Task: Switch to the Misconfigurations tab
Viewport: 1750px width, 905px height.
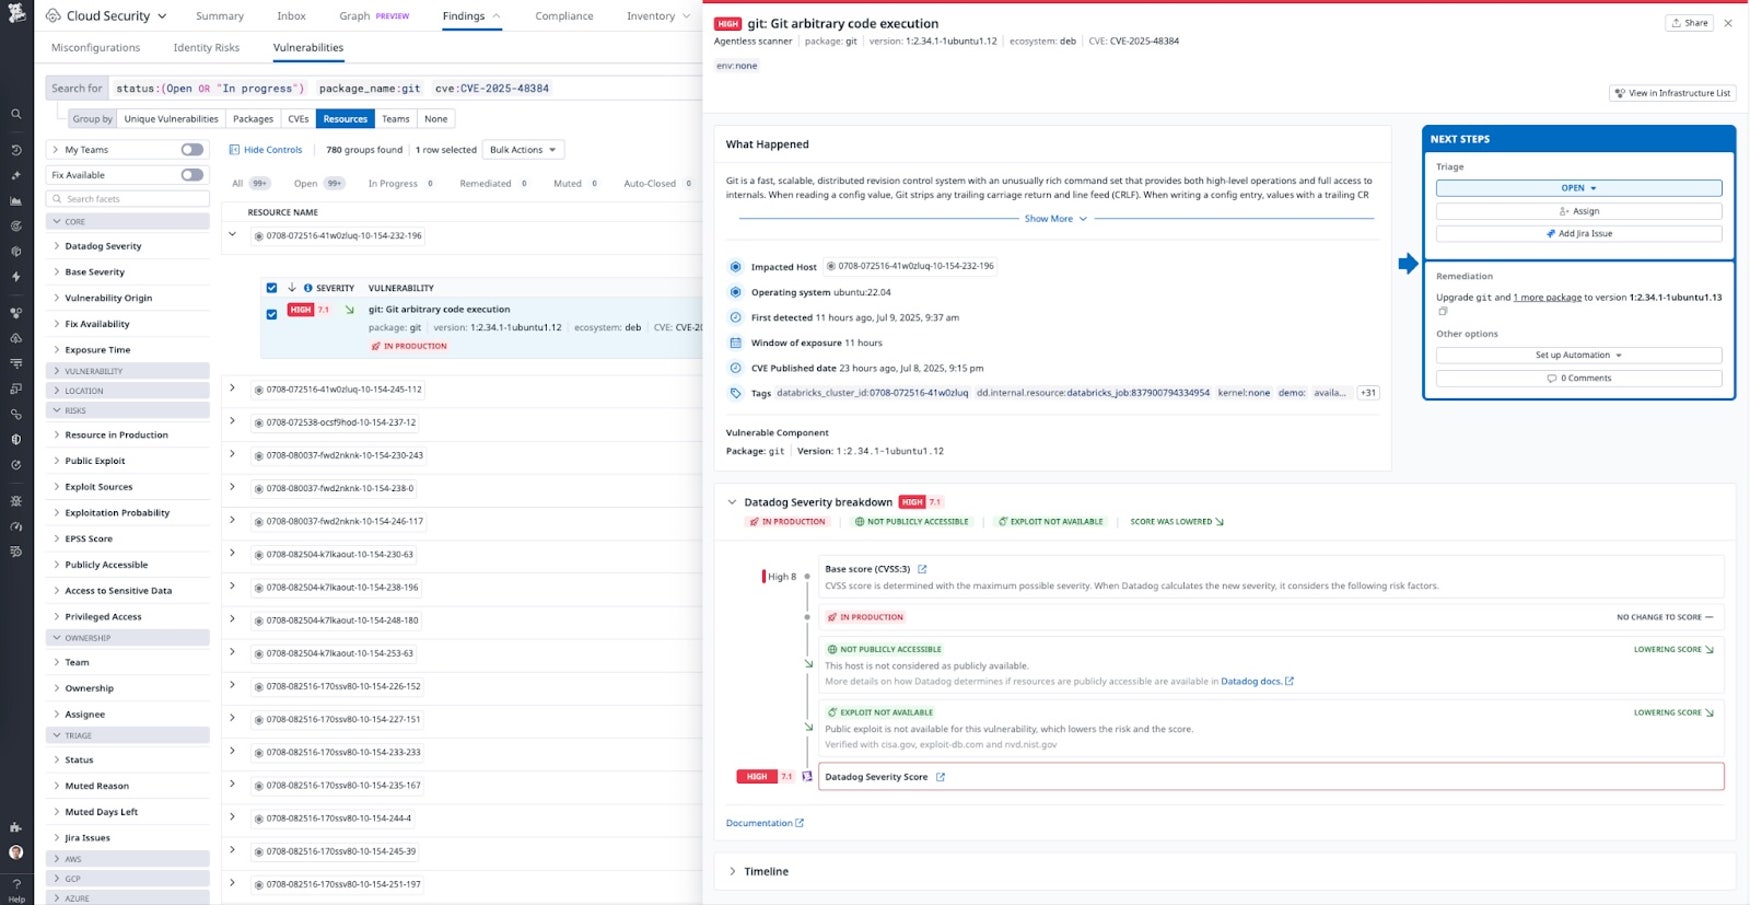Action: coord(94,47)
